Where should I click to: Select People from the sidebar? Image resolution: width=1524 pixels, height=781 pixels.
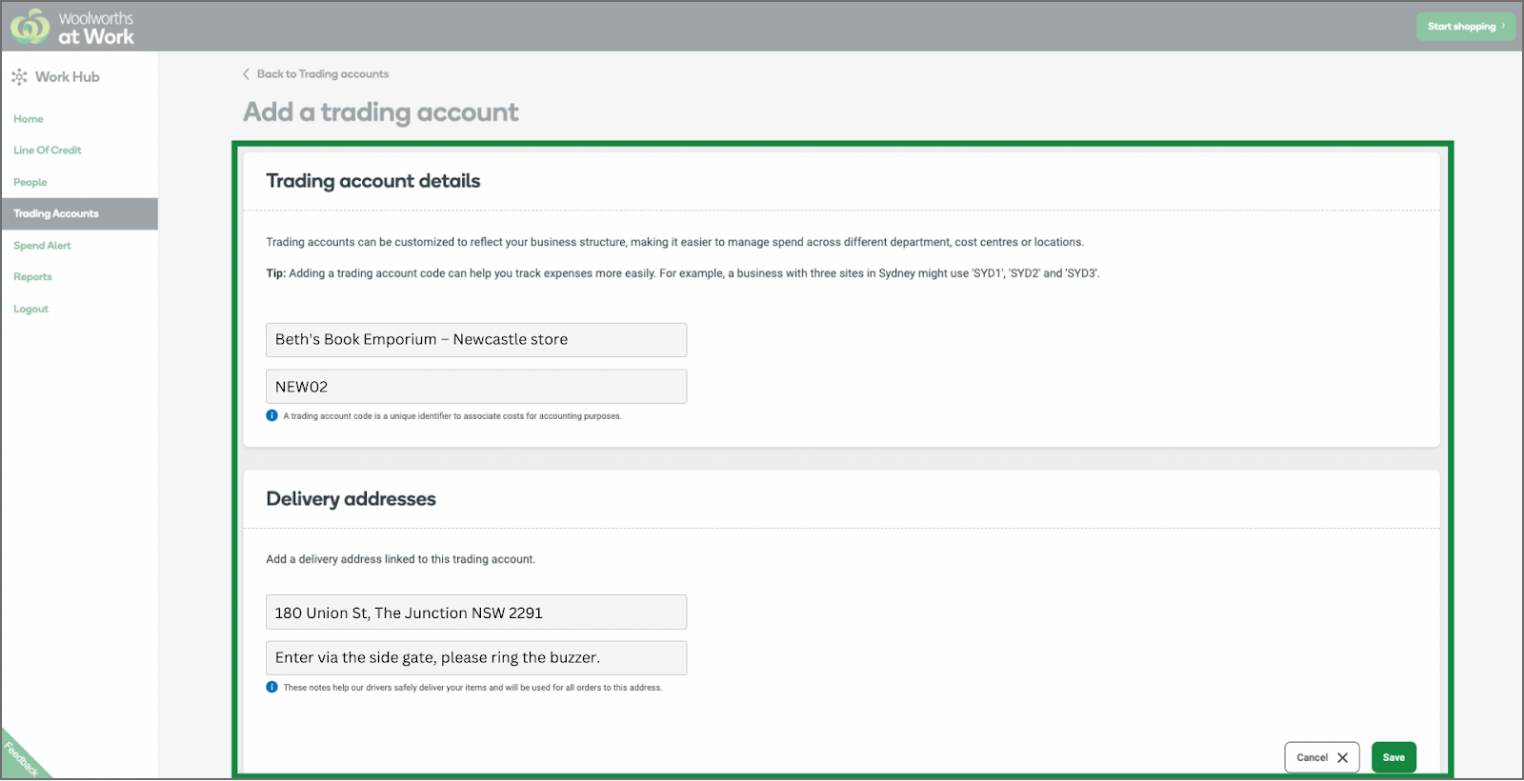30,182
